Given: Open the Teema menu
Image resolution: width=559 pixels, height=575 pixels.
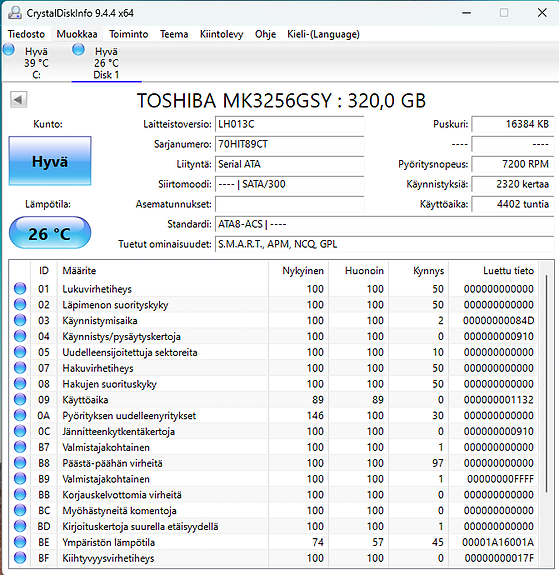Looking at the screenshot, I should [174, 34].
